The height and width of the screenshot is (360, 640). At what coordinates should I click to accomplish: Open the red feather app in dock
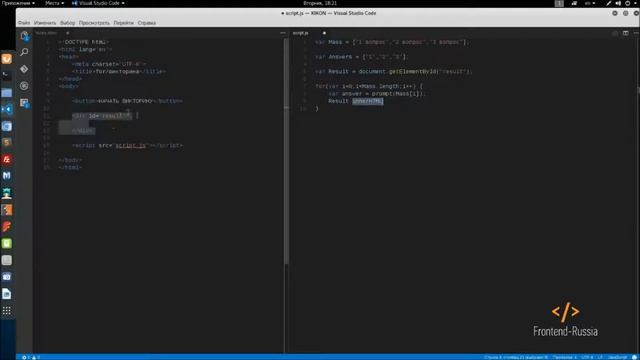click(x=7, y=227)
